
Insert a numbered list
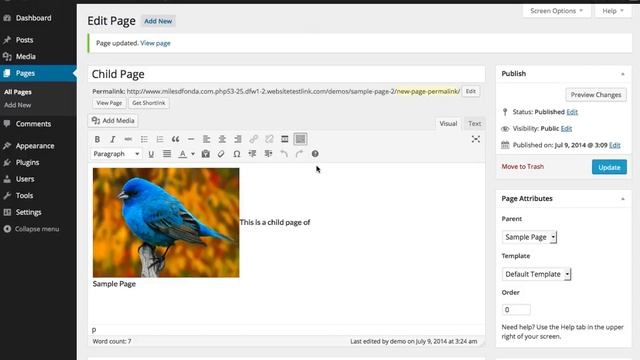coord(160,139)
